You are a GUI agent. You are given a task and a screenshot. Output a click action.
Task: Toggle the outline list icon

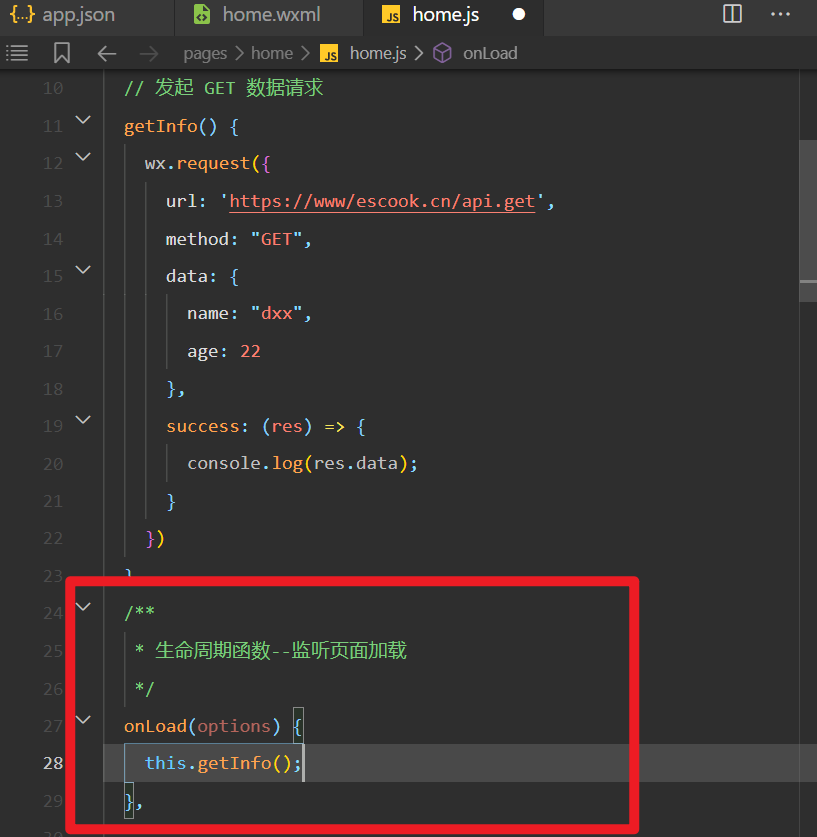(17, 53)
